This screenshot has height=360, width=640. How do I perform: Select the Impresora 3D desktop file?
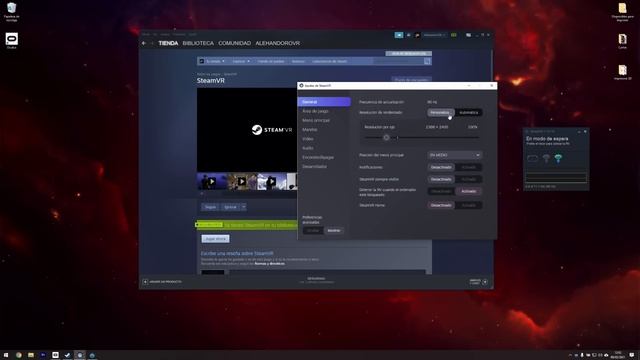pos(622,72)
